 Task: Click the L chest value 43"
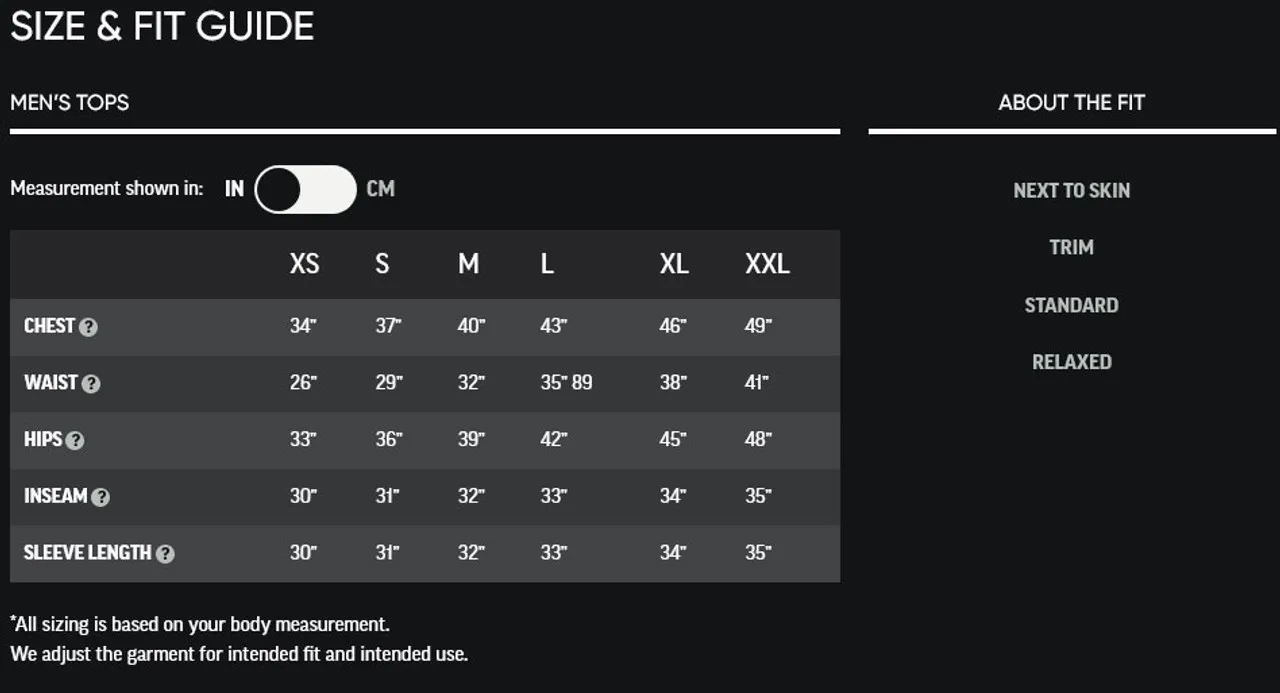pyautogui.click(x=553, y=326)
